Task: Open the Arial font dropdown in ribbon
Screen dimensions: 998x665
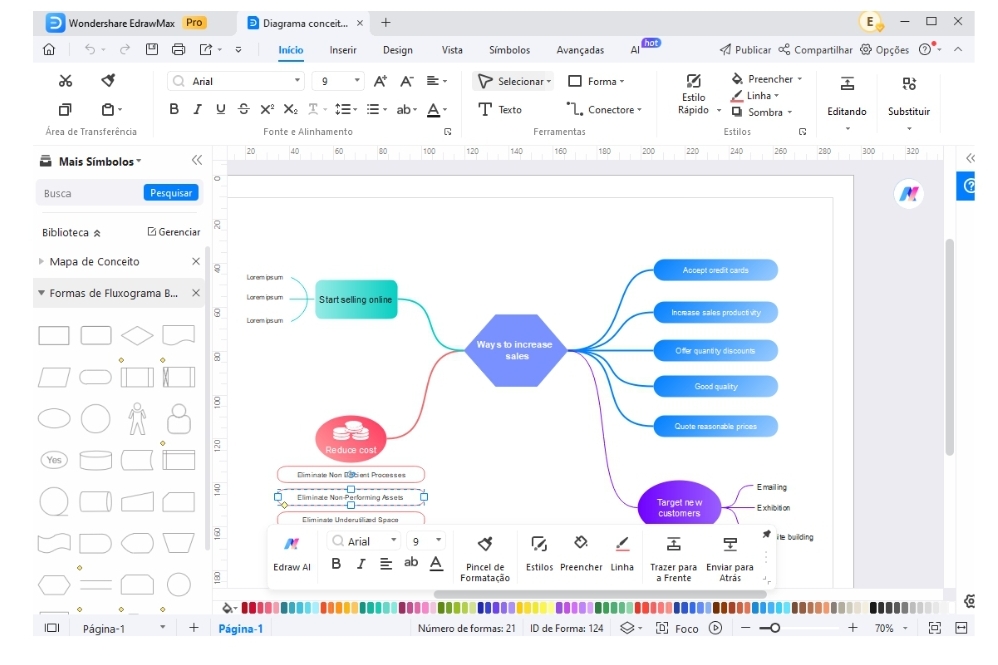Action: [298, 81]
